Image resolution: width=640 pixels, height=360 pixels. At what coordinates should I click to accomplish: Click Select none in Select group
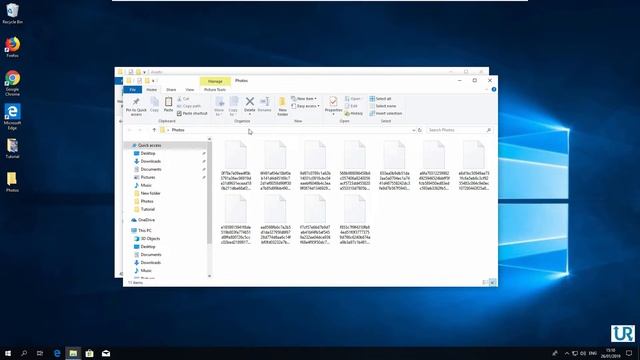(x=383, y=106)
